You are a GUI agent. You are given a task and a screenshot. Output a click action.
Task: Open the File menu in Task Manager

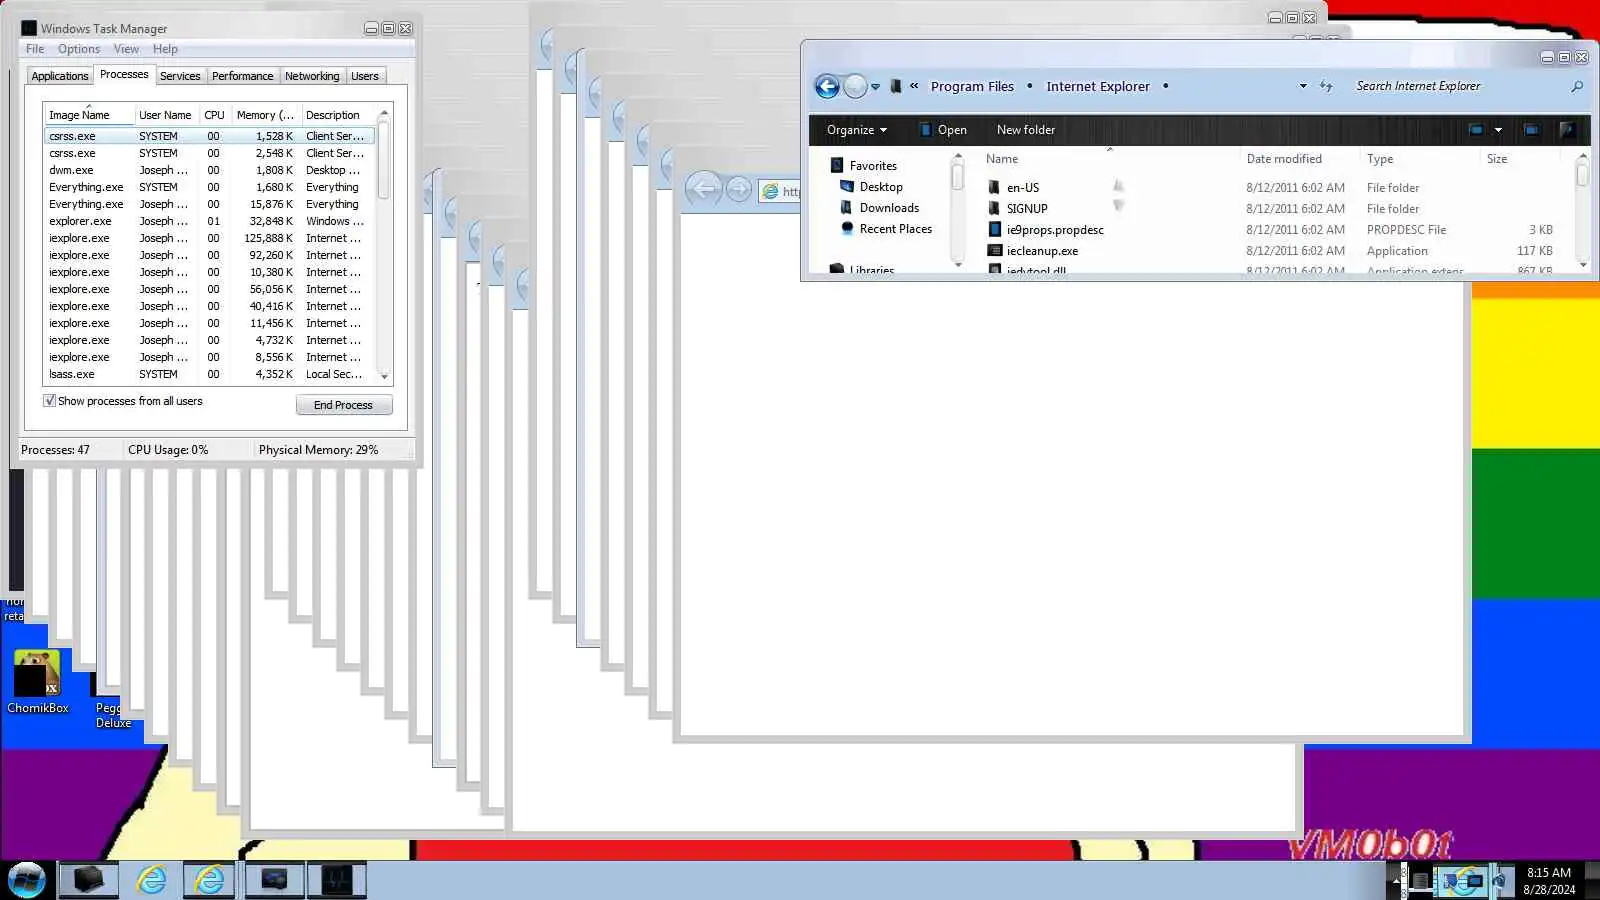(35, 49)
